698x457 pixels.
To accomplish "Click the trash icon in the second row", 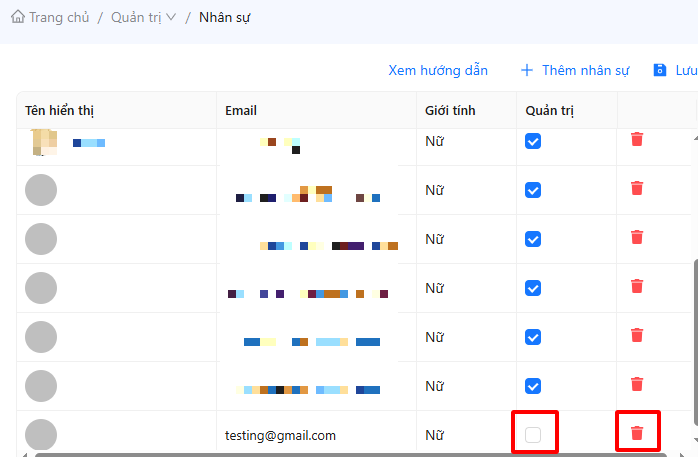I will [x=637, y=188].
